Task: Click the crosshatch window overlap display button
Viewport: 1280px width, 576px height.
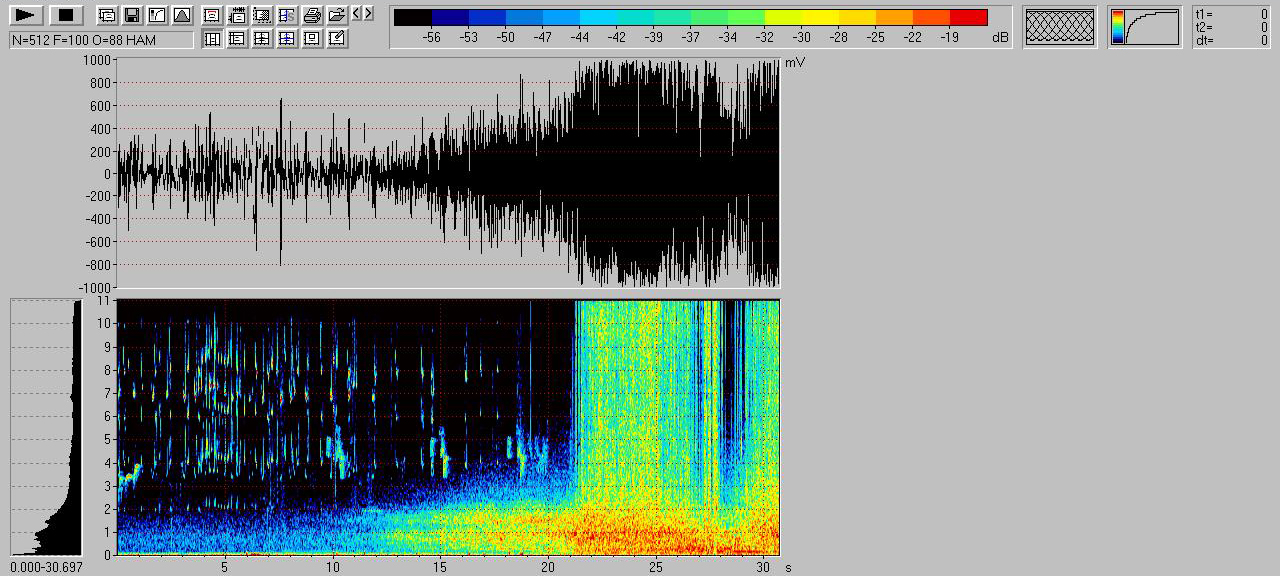Action: 1060,27
